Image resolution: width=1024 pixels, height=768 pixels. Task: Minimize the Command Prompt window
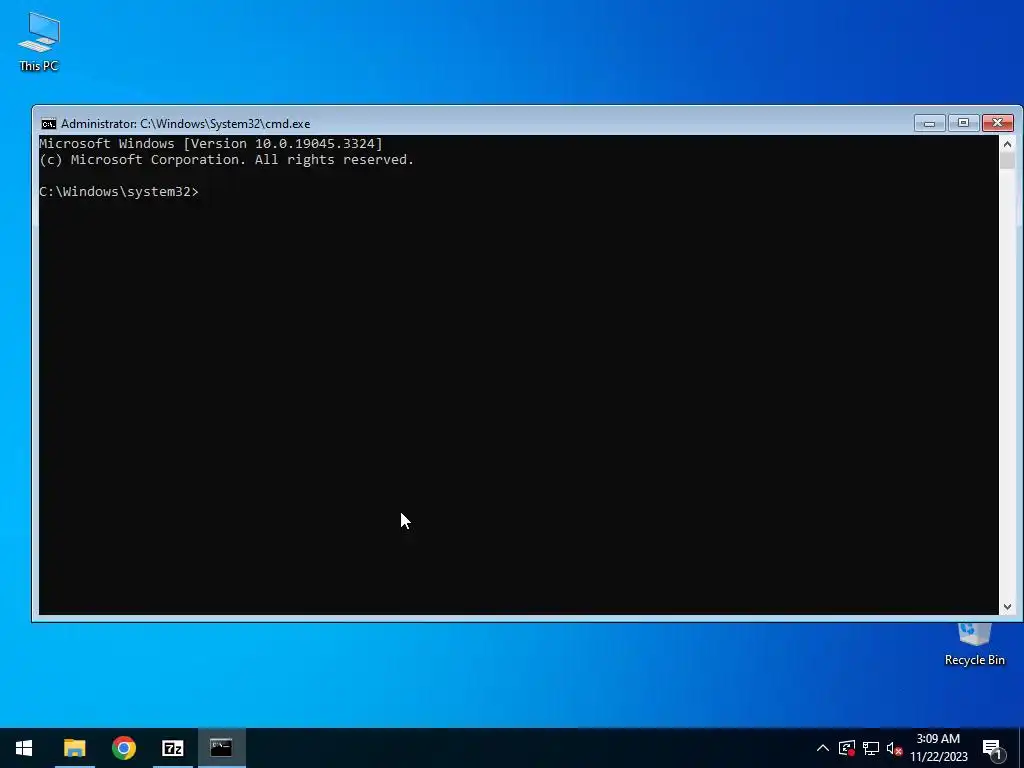point(930,123)
